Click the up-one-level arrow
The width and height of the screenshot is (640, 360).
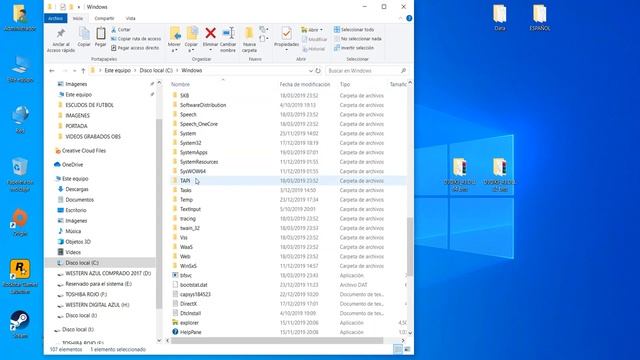coord(83,71)
